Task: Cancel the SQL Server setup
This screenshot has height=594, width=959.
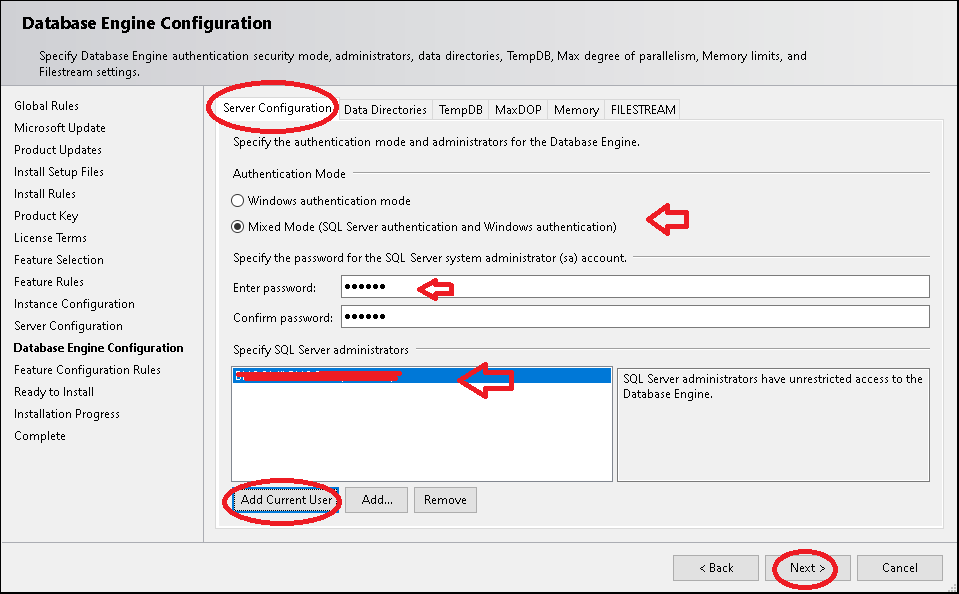Action: [x=900, y=568]
